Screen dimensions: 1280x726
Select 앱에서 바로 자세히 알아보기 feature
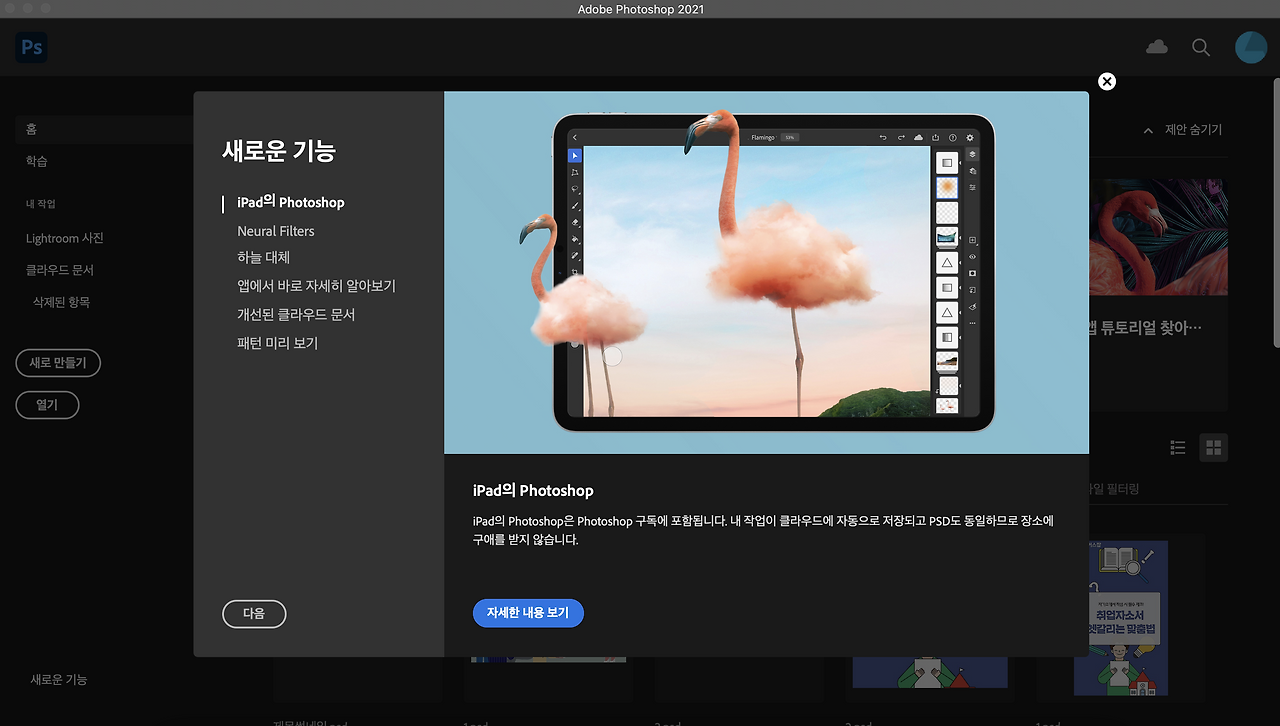(317, 286)
